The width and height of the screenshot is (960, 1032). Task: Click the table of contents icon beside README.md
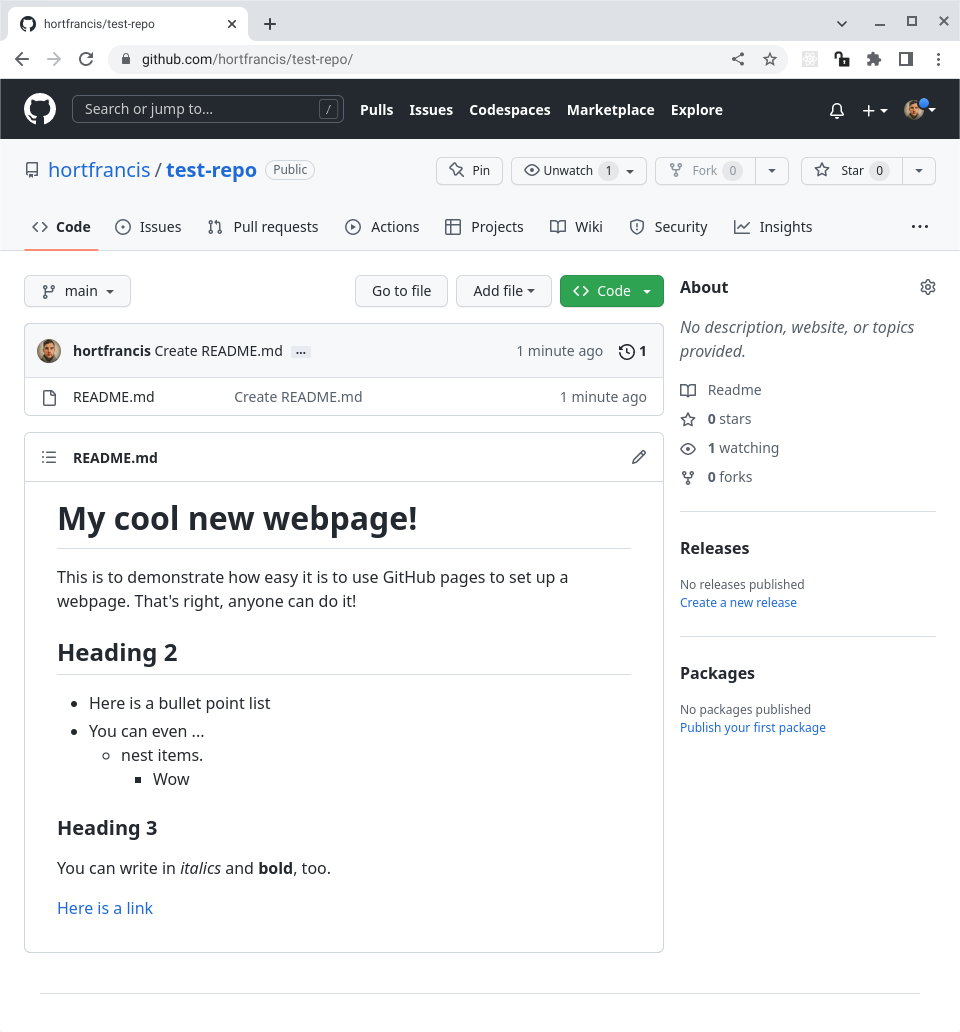click(x=48, y=457)
